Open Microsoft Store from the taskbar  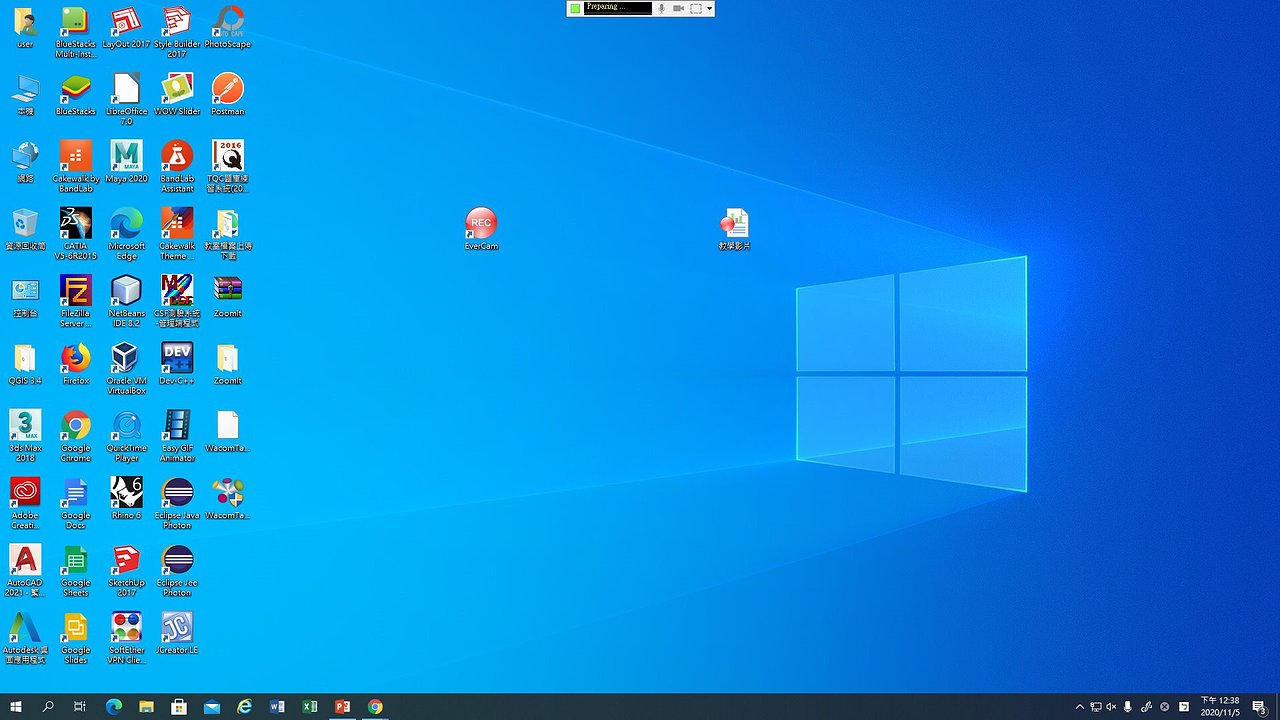click(179, 707)
